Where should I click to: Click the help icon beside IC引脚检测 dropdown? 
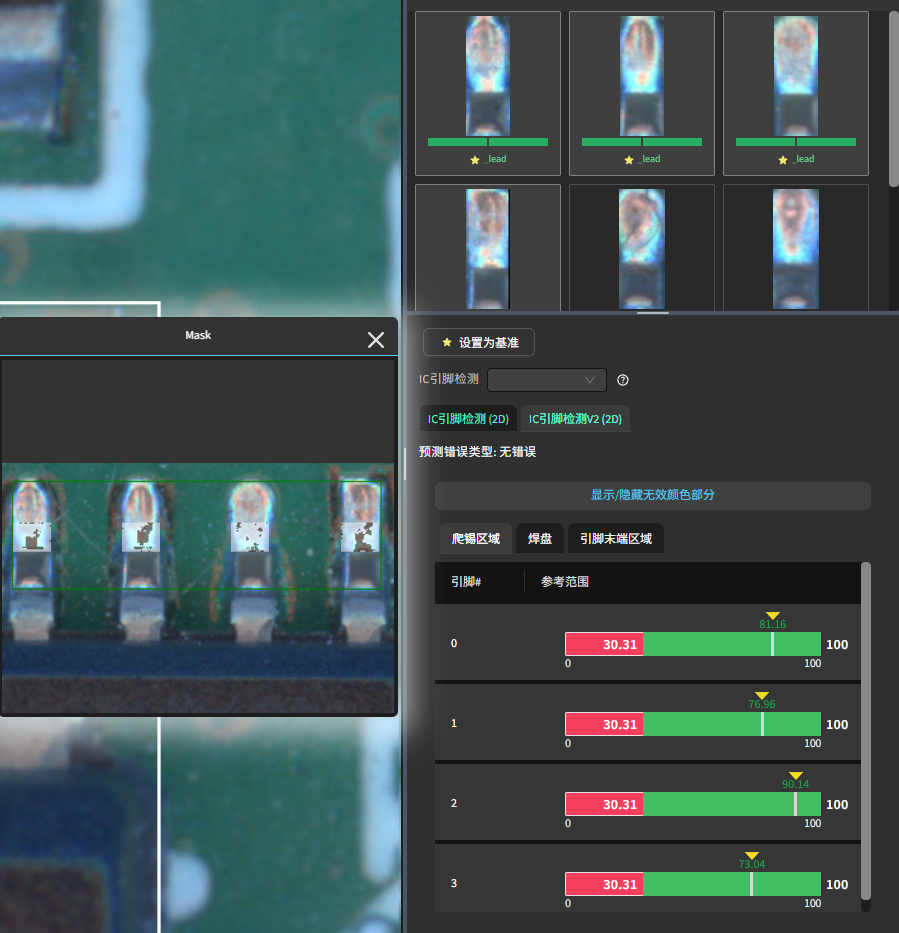coord(623,380)
